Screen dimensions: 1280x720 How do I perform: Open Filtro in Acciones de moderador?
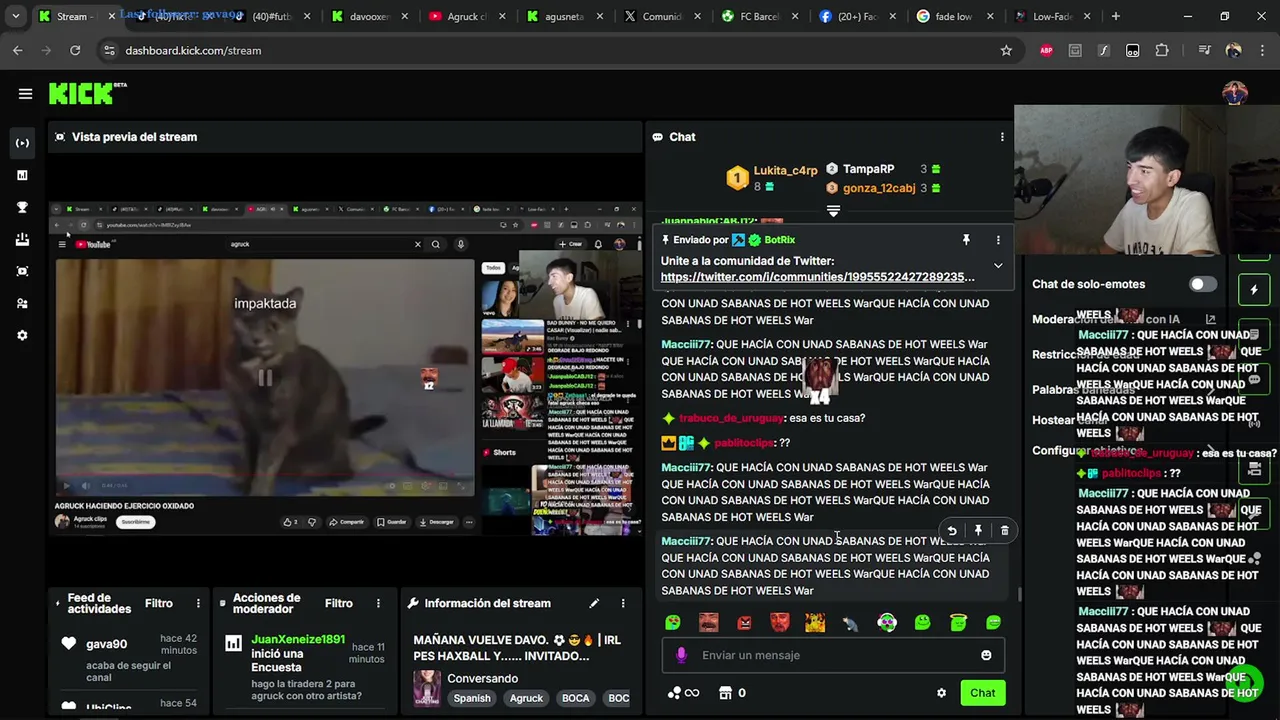pyautogui.click(x=338, y=603)
